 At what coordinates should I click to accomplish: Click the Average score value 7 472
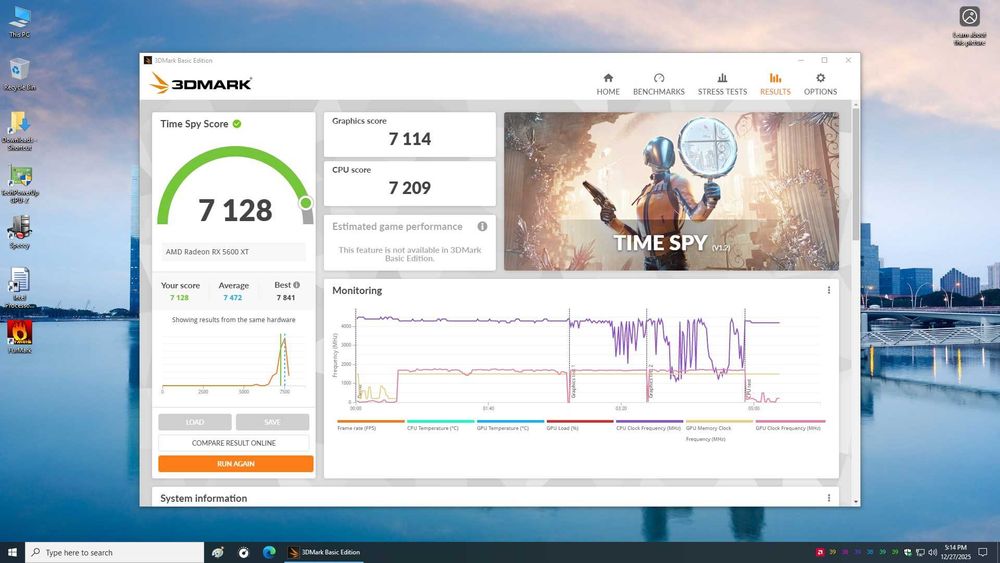pyautogui.click(x=232, y=298)
